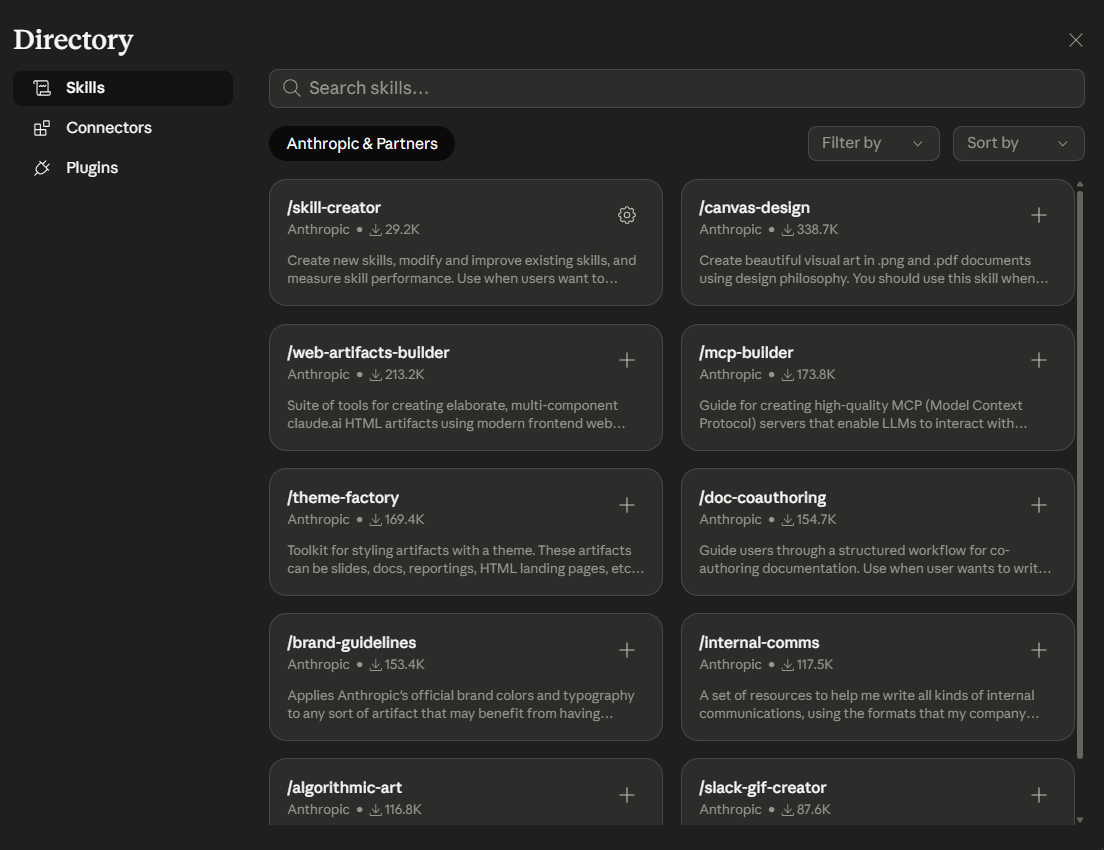Add the theme-factory skill
This screenshot has width=1104, height=850.
coord(627,505)
